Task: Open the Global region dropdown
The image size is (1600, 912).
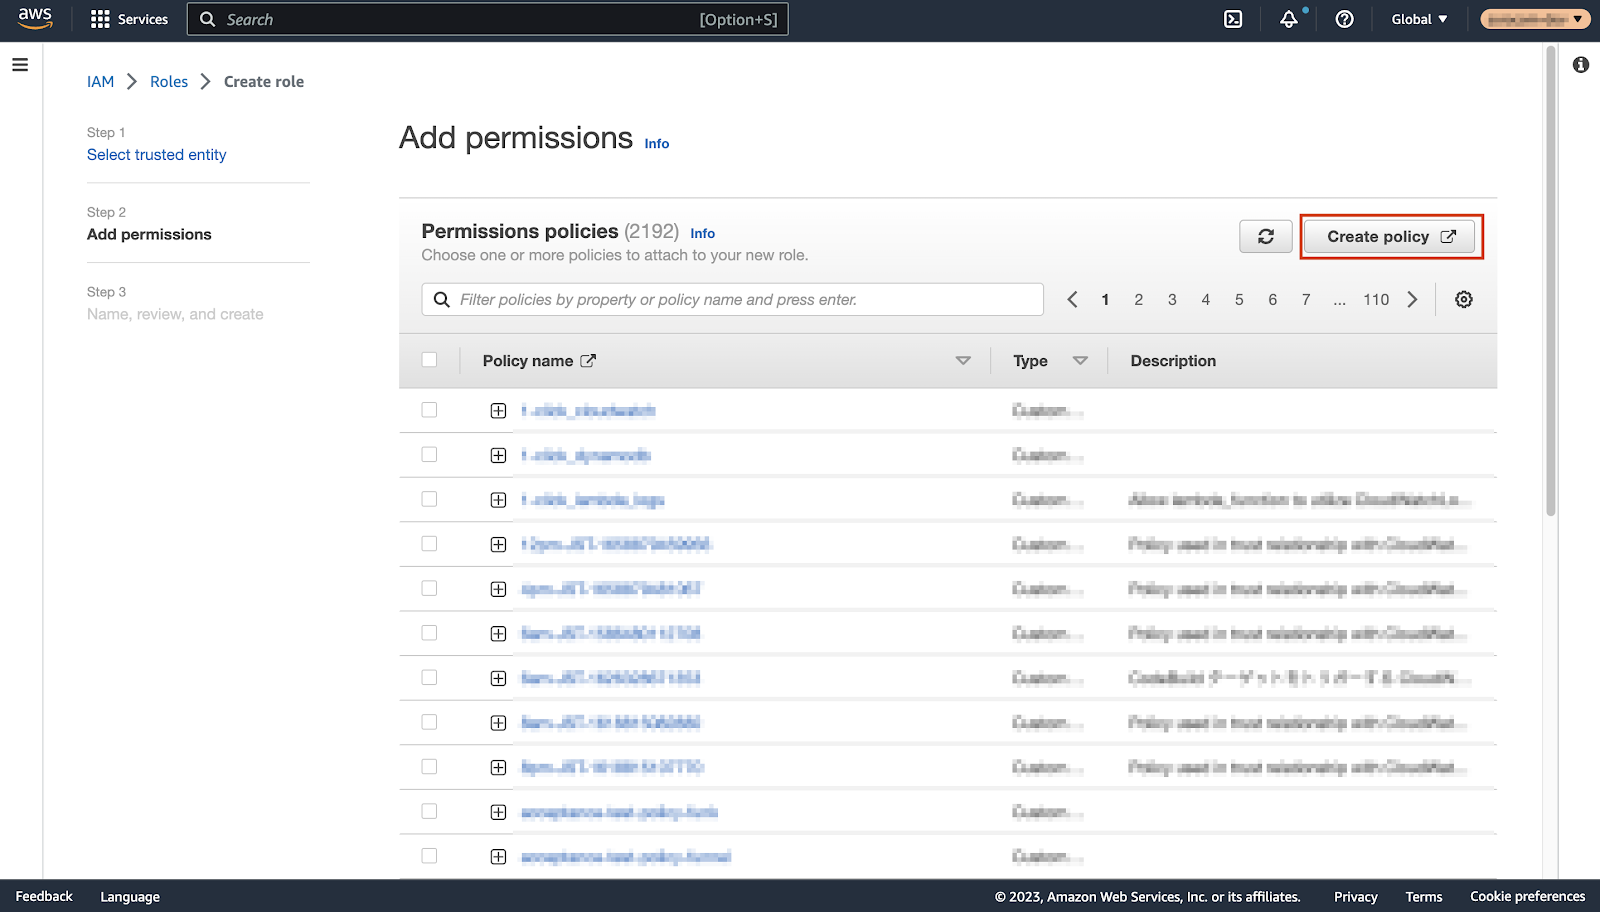Action: (x=1418, y=19)
